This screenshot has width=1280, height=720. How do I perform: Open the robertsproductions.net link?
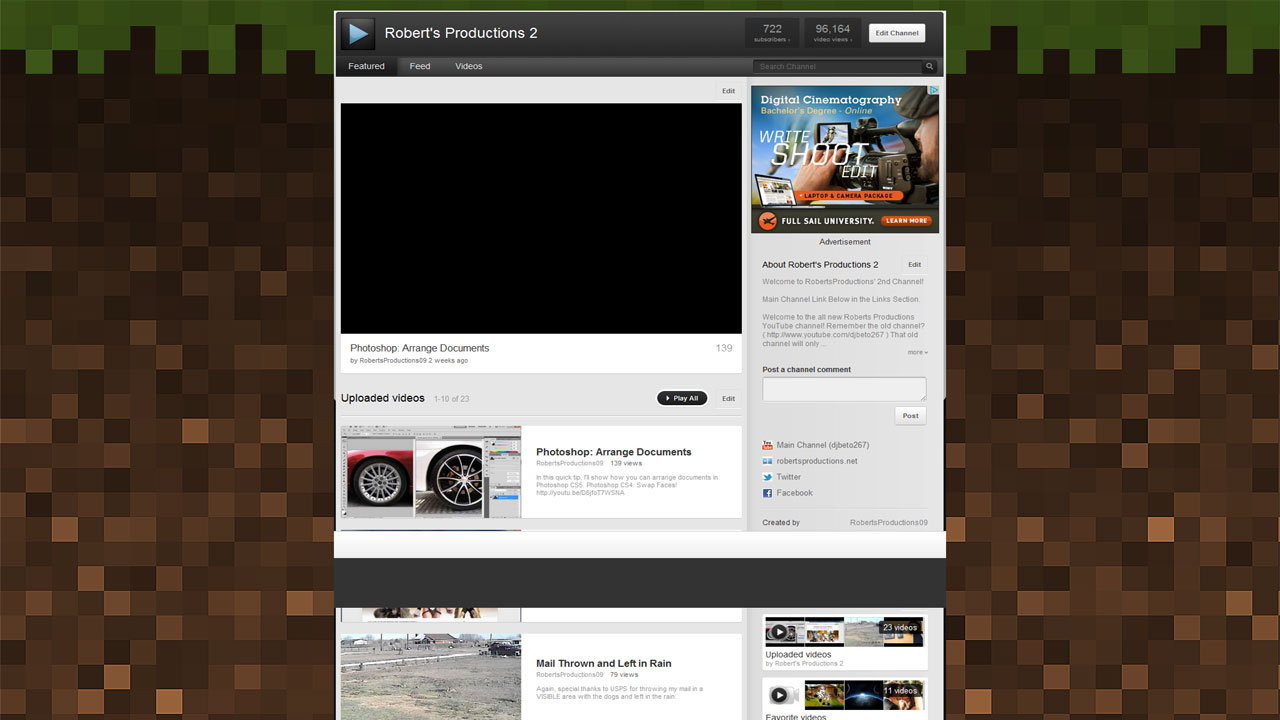coord(817,461)
